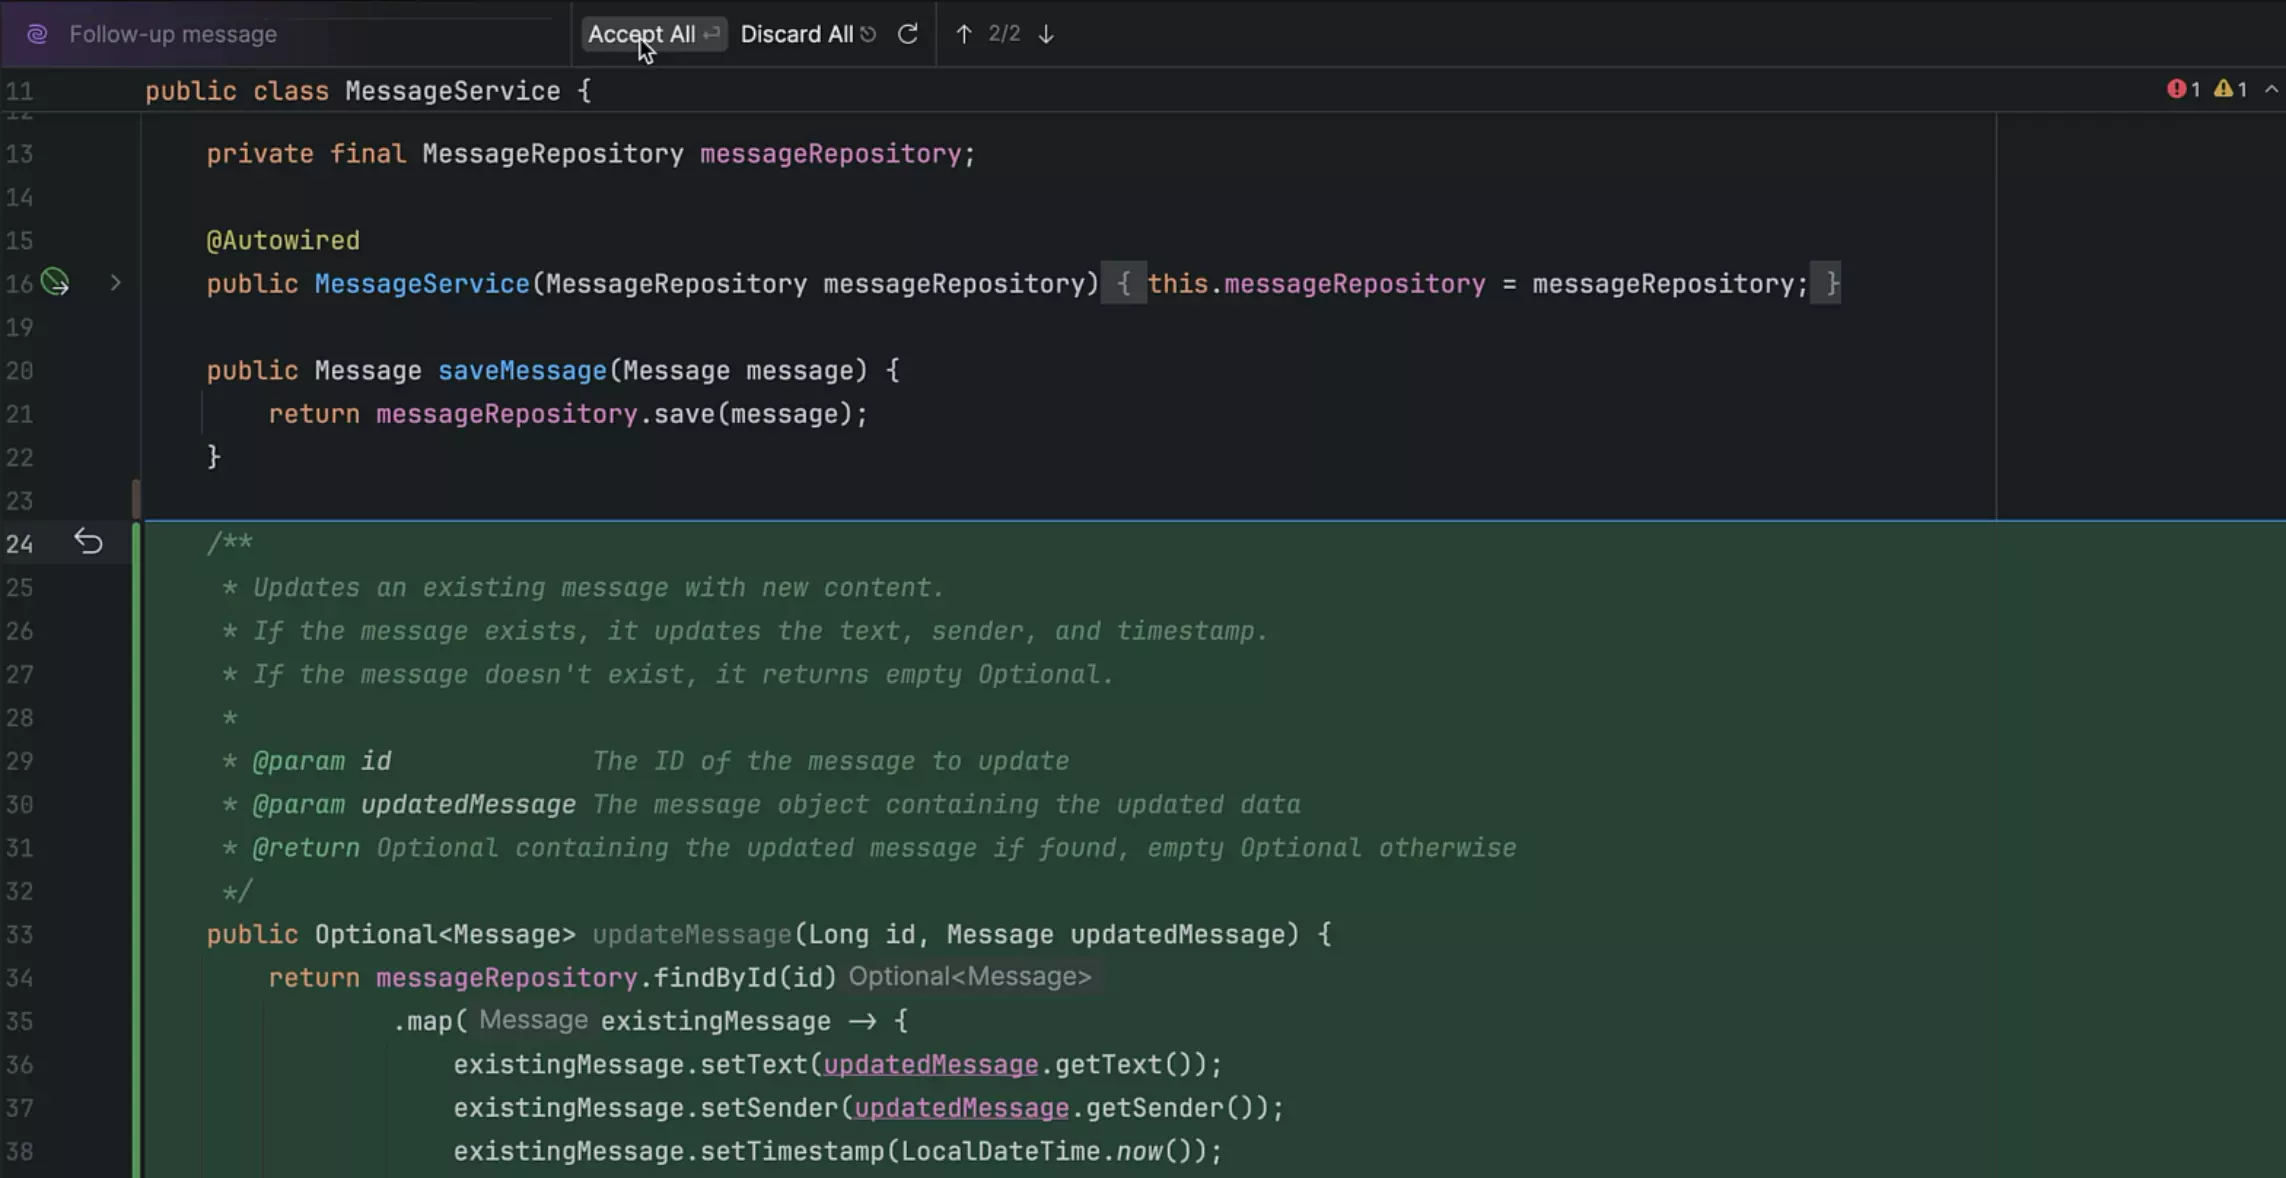Unfold the collapsed opening brace placeholder on line 16
This screenshot has height=1178, width=2286.
coord(1123,284)
